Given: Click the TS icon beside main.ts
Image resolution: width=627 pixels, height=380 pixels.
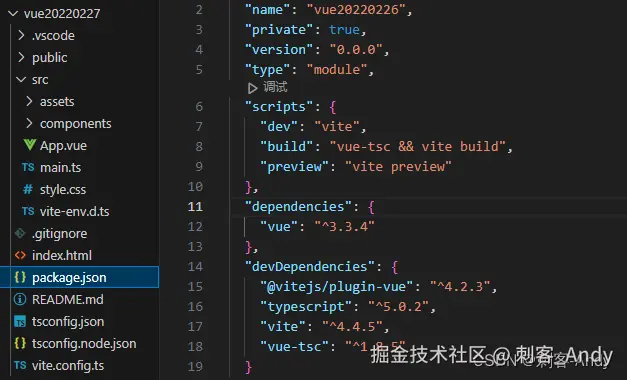Looking at the screenshot, I should pos(28,167).
